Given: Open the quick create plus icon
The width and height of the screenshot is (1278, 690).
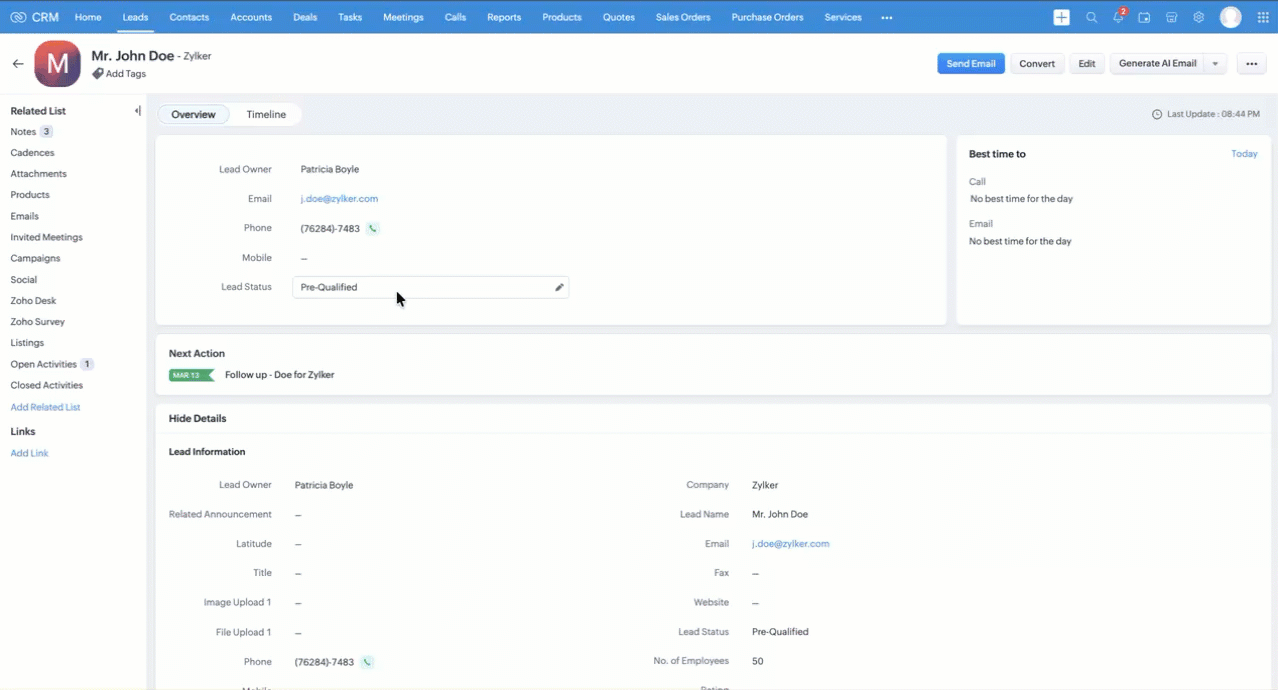Looking at the screenshot, I should [x=1062, y=17].
